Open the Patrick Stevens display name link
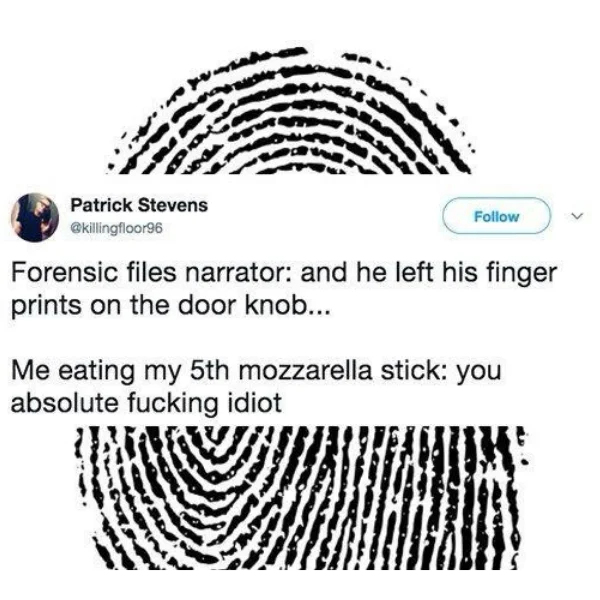Viewport: 600px width, 600px height. click(139, 205)
